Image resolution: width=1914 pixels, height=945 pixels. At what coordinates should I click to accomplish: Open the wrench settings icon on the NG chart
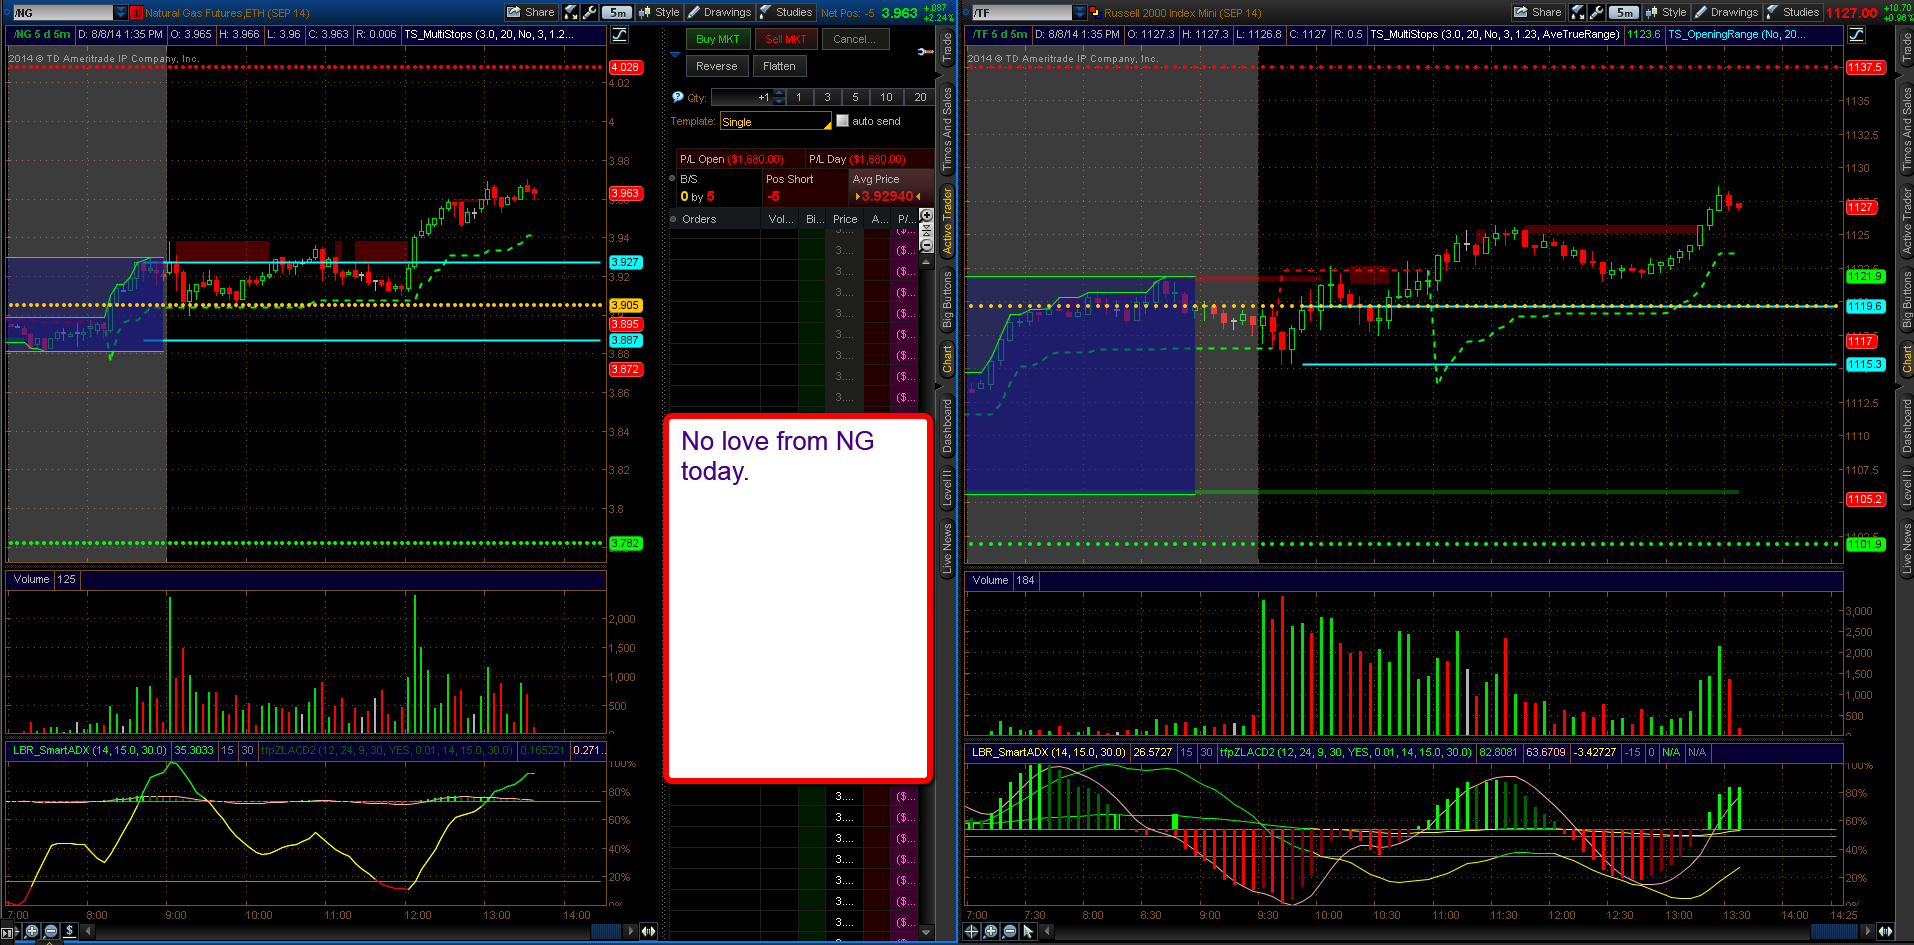click(589, 12)
